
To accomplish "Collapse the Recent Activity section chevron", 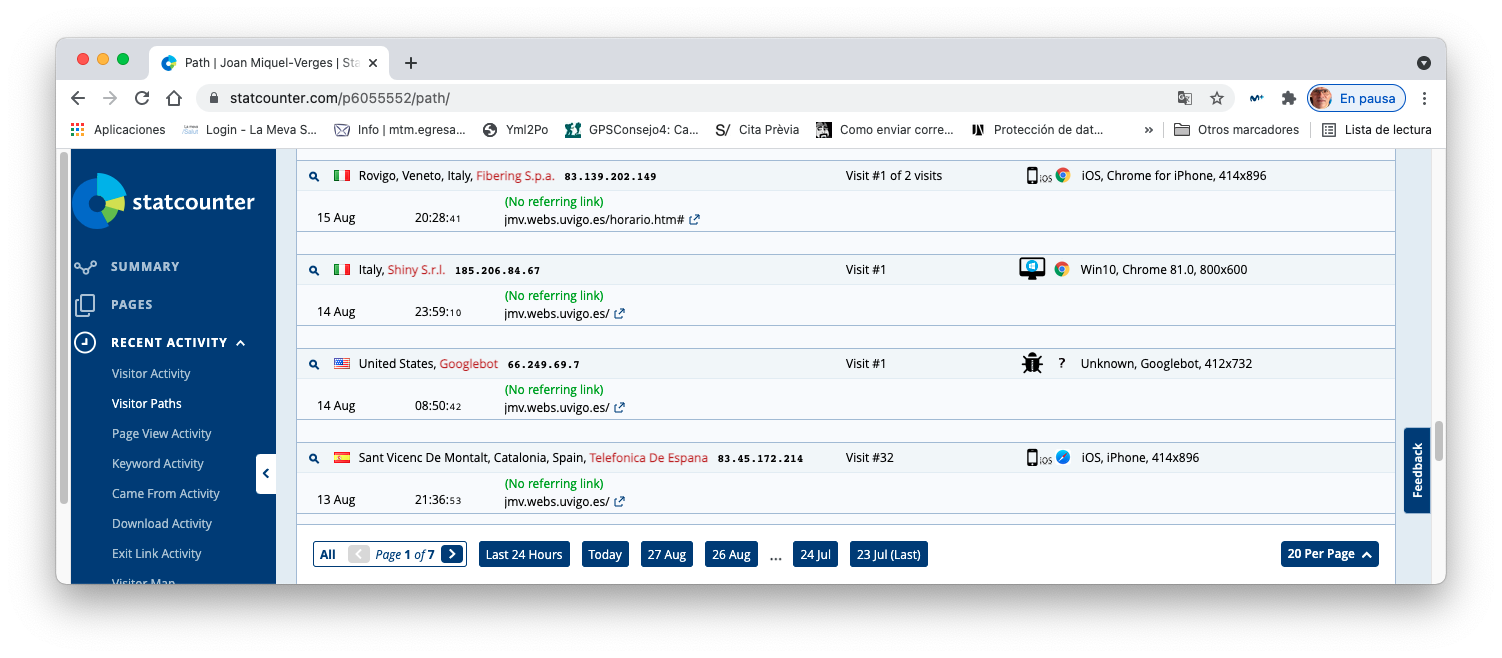I will click(x=241, y=343).
